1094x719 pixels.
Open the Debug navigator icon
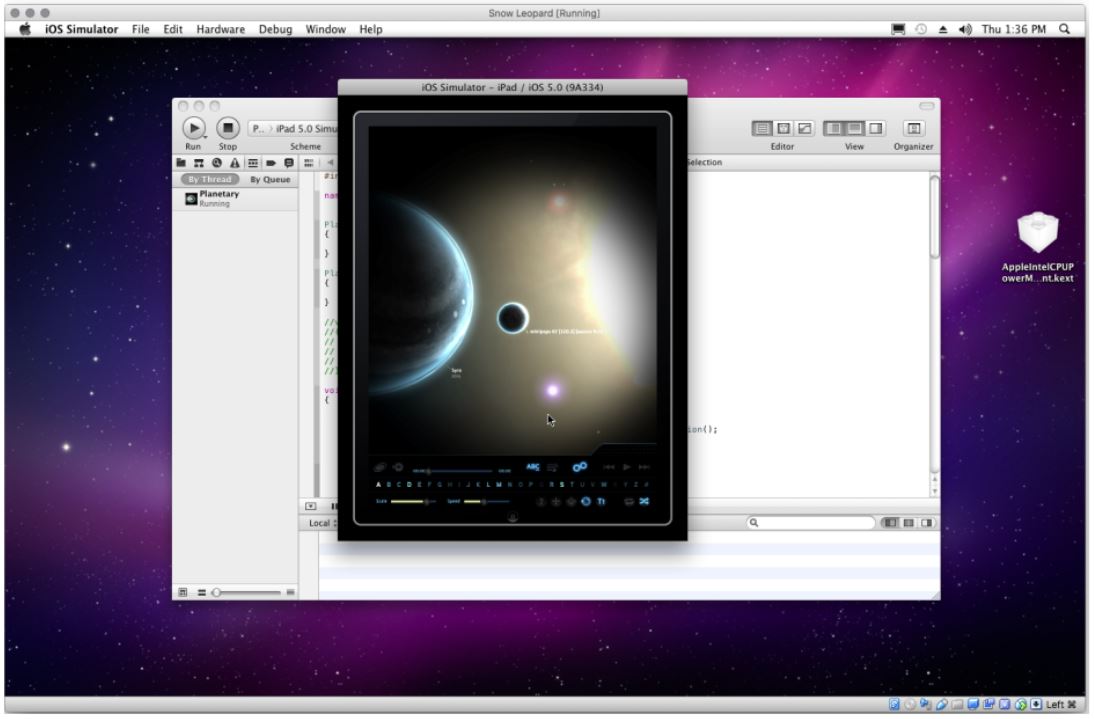[253, 163]
